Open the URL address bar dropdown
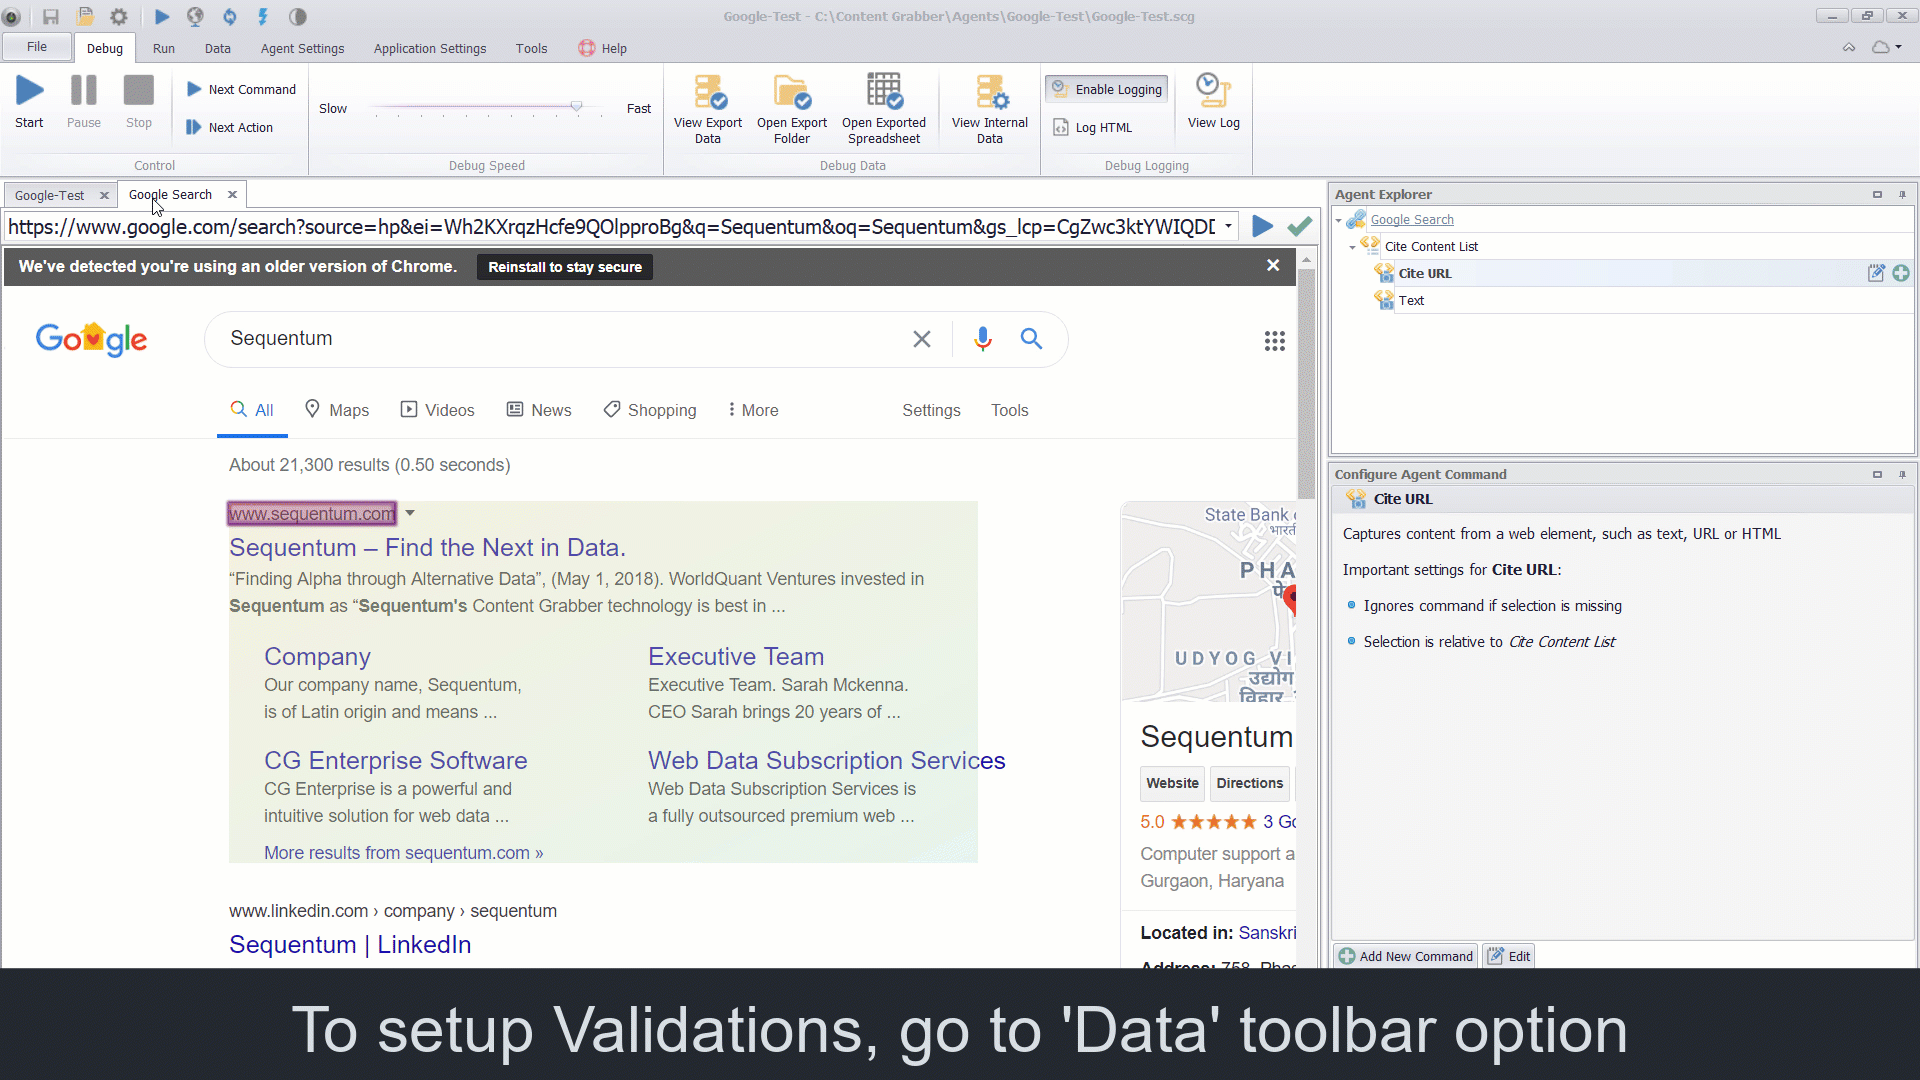The image size is (1920, 1080). 1228,227
